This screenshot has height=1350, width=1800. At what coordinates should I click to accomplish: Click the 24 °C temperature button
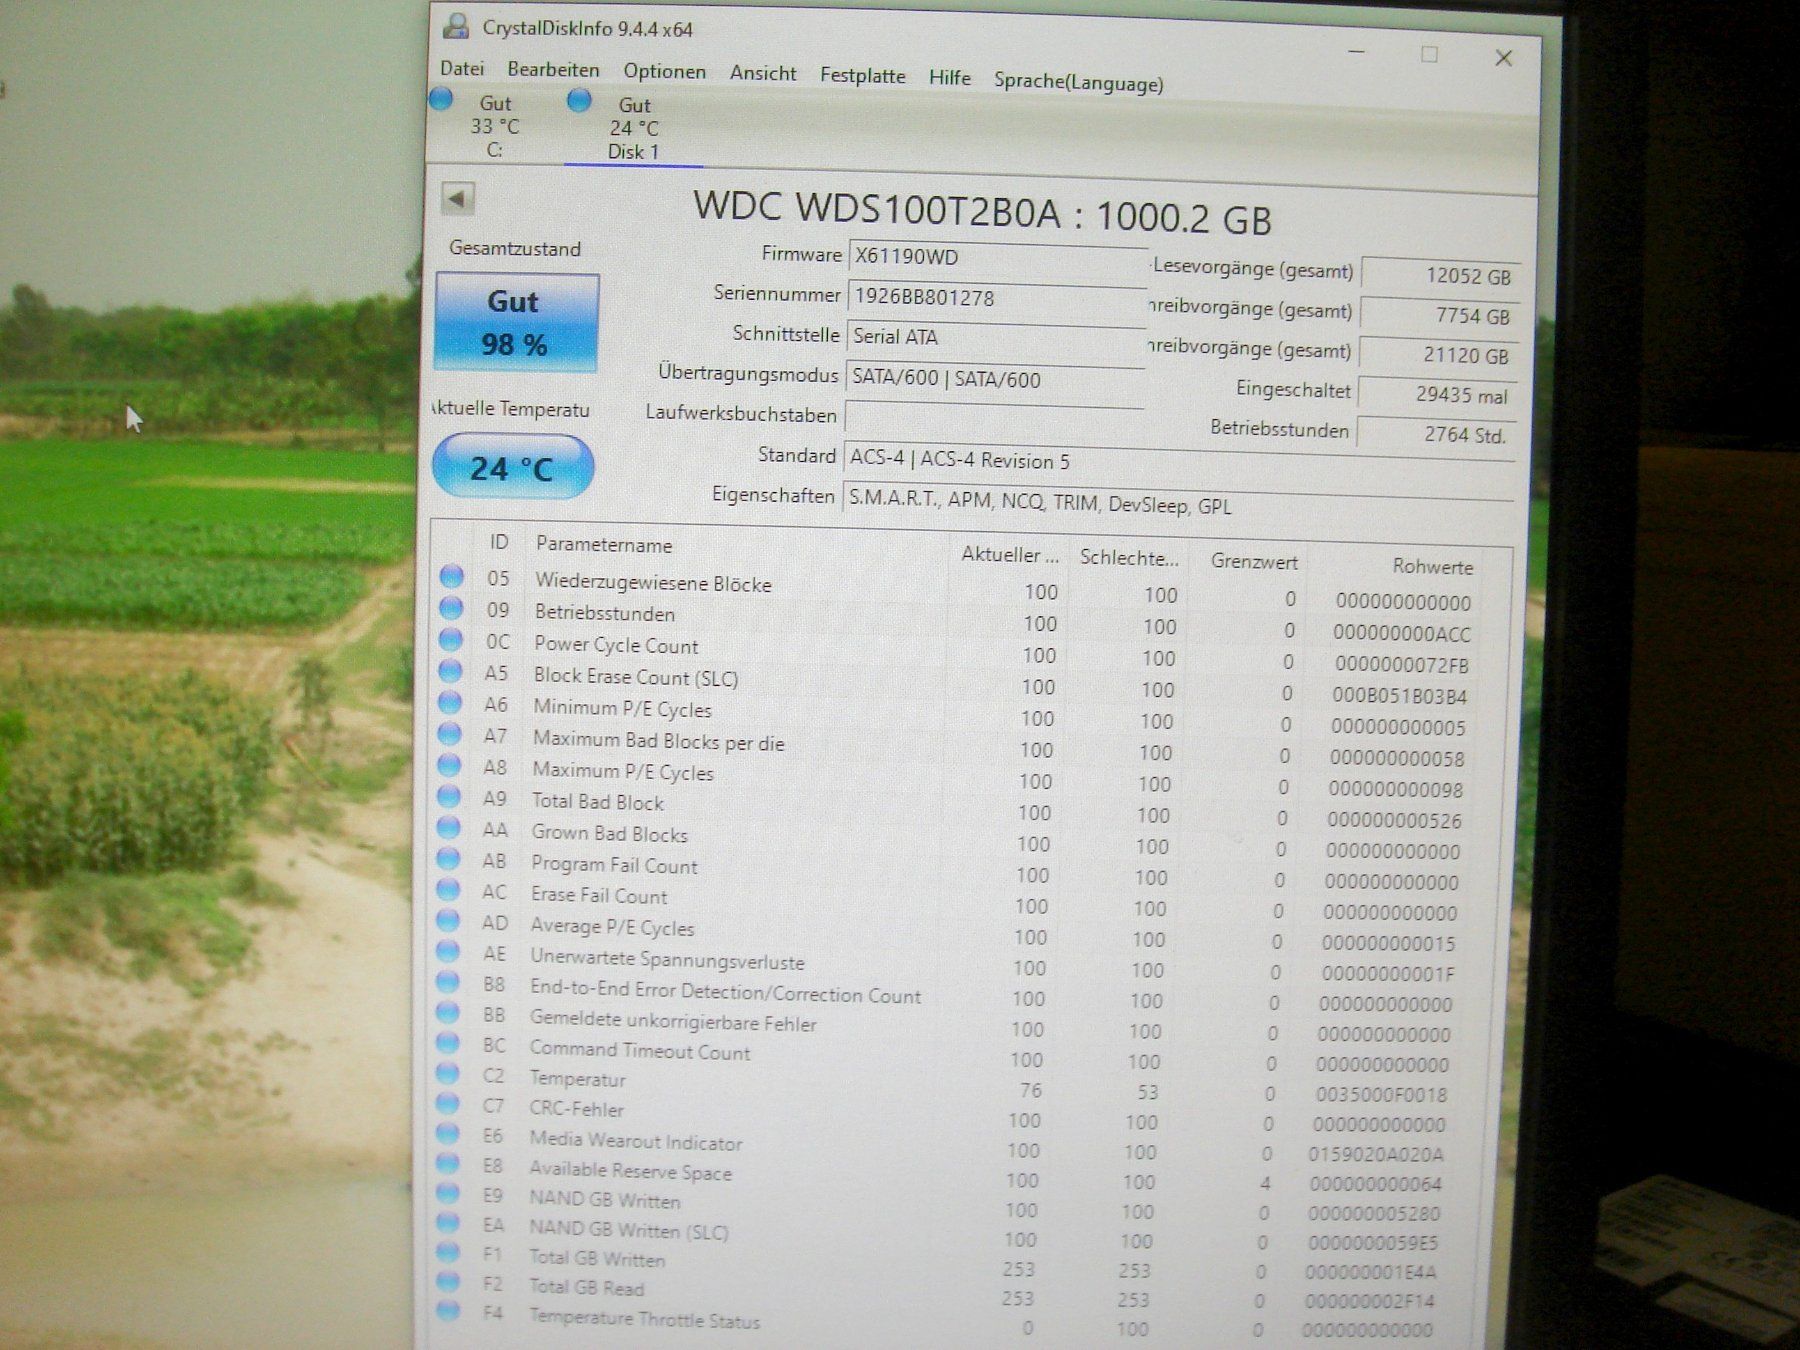[x=513, y=467]
